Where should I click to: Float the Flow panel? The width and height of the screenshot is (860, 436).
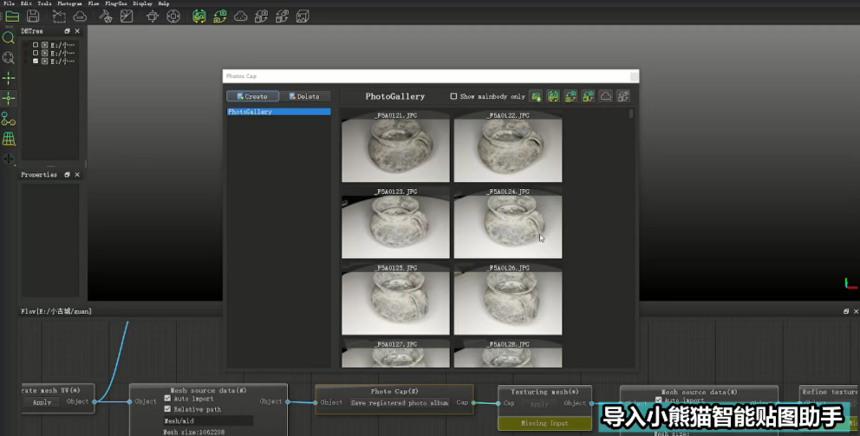[x=846, y=311]
